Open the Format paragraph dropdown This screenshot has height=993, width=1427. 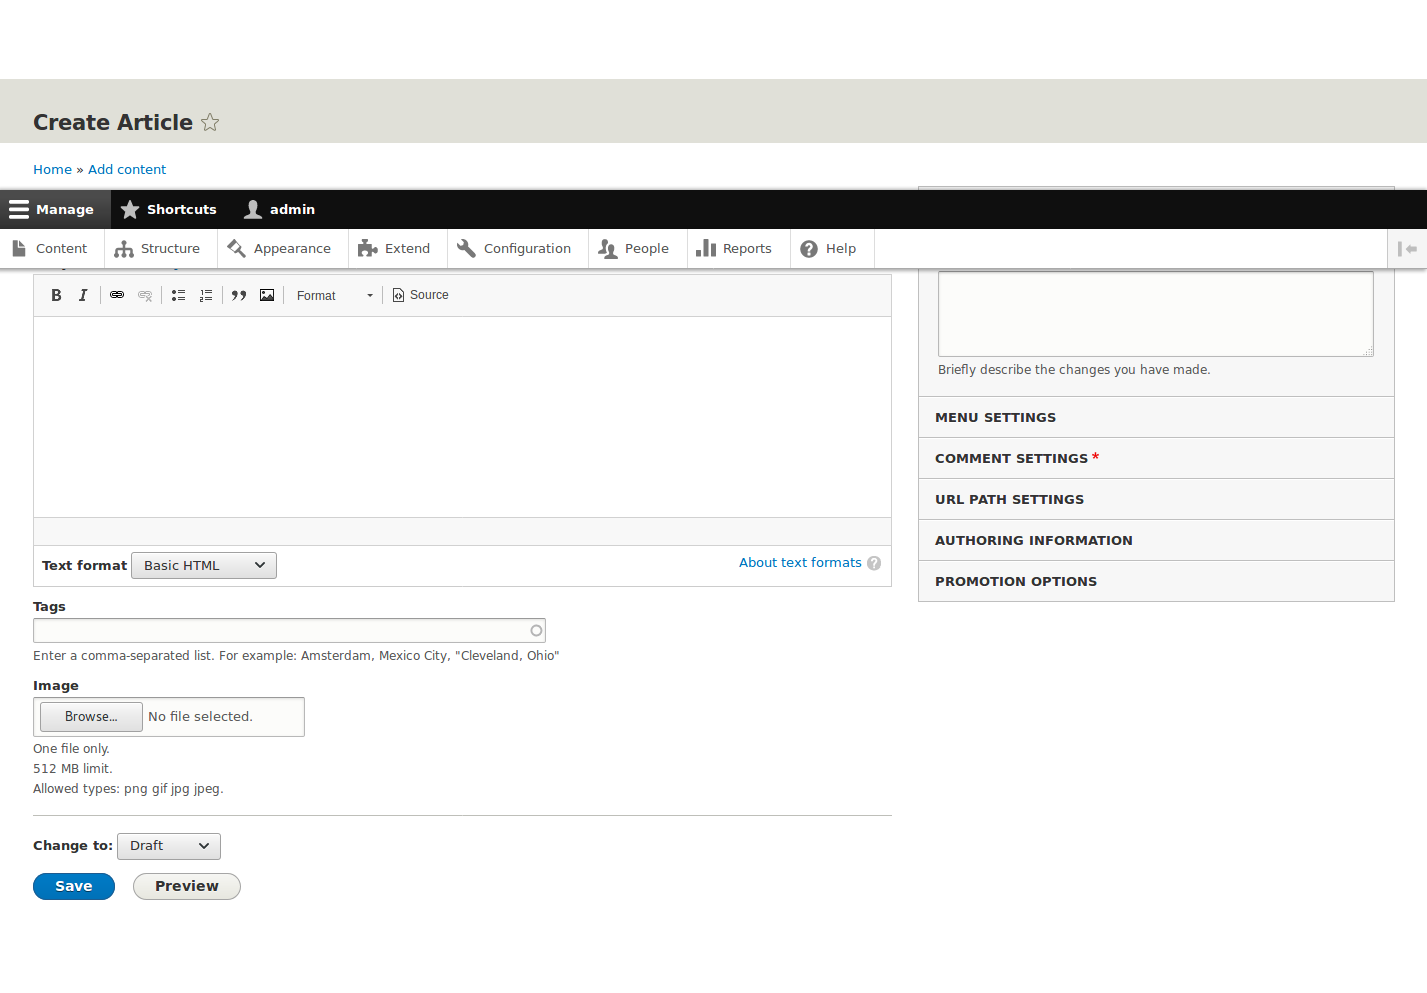(x=332, y=294)
